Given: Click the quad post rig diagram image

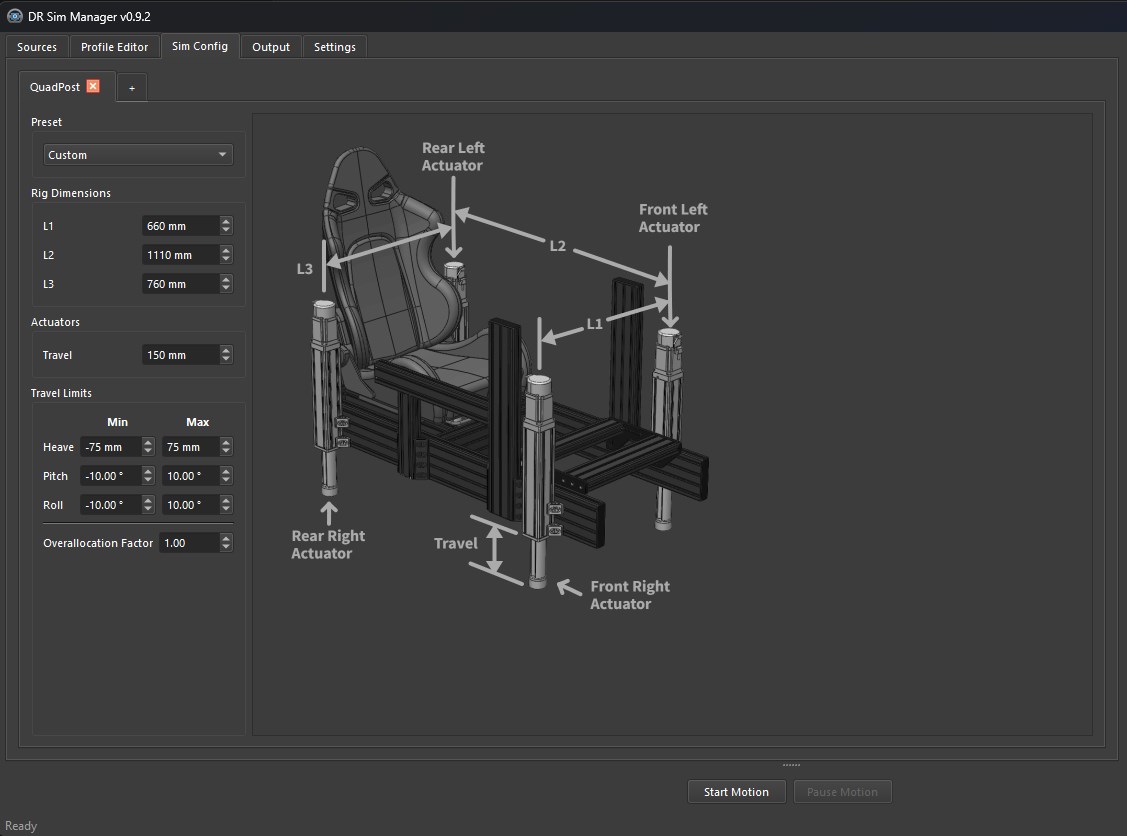Looking at the screenshot, I should coord(502,377).
